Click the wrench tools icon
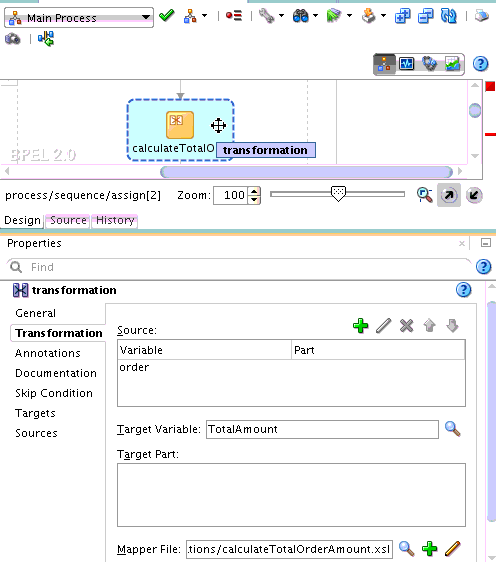The width and height of the screenshot is (496, 562). (x=266, y=16)
